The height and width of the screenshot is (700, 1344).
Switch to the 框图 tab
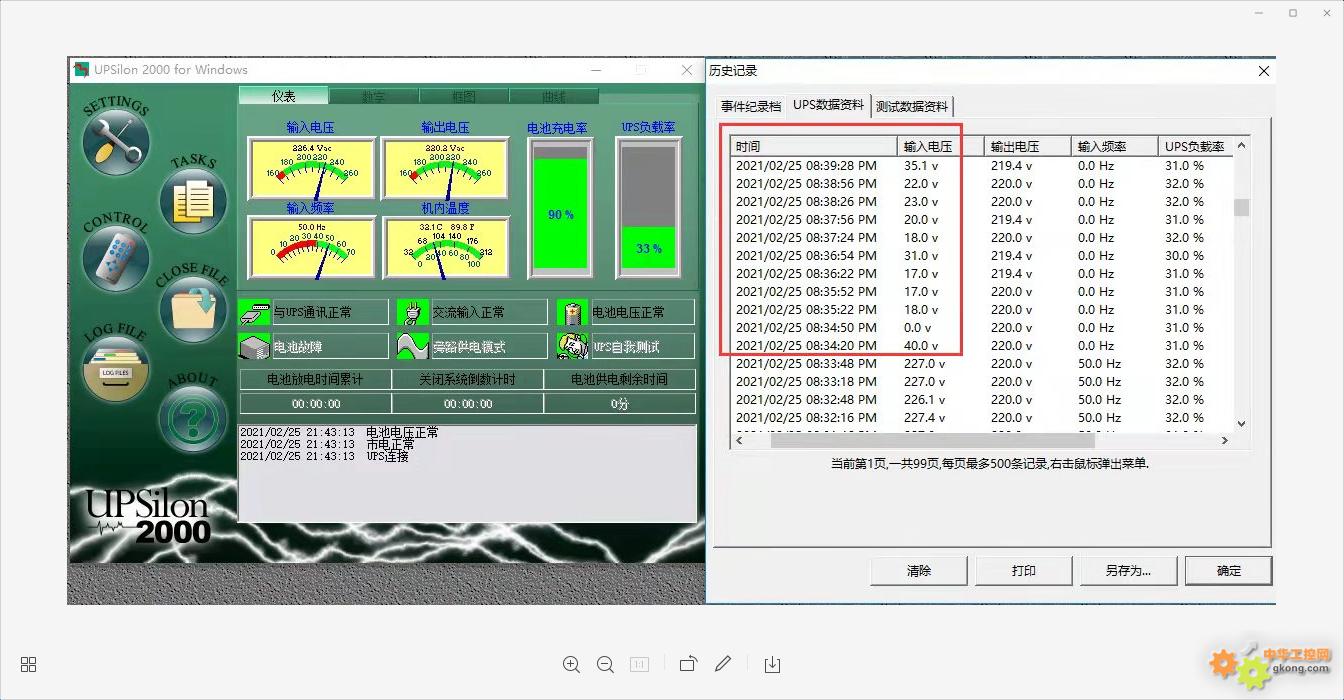464,97
